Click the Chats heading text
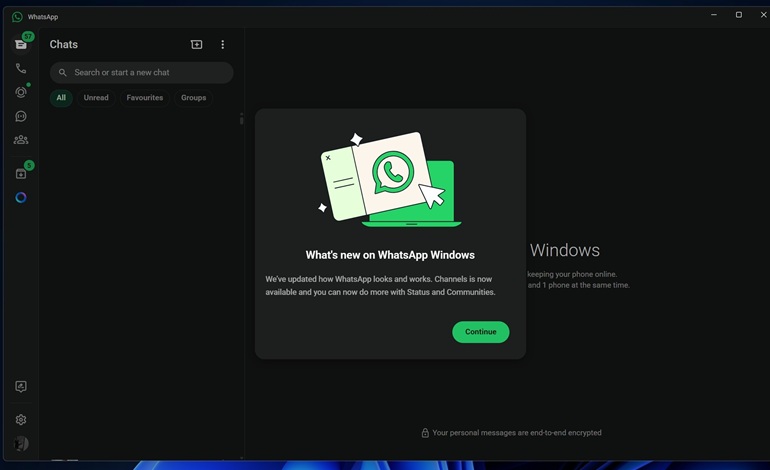The height and width of the screenshot is (470, 770). [x=63, y=44]
